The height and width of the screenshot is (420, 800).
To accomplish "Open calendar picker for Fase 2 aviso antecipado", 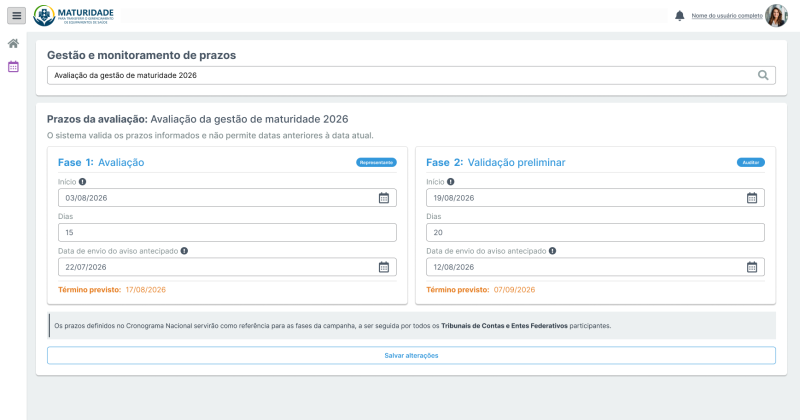I will [x=752, y=267].
